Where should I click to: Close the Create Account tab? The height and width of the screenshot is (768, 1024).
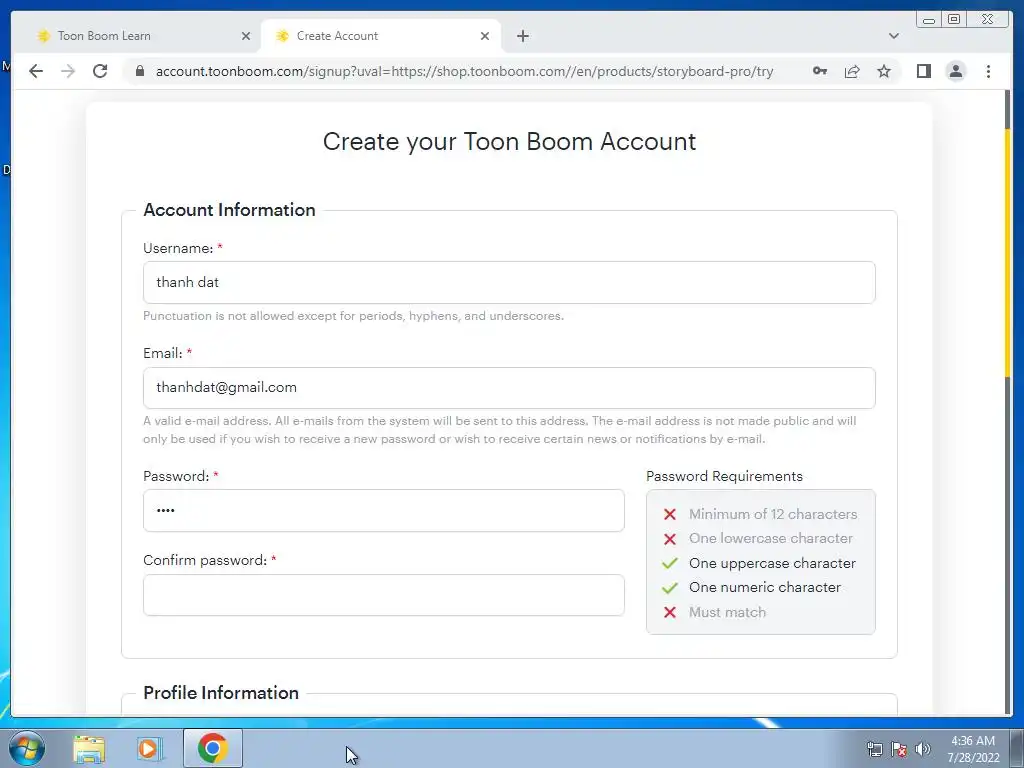click(485, 36)
